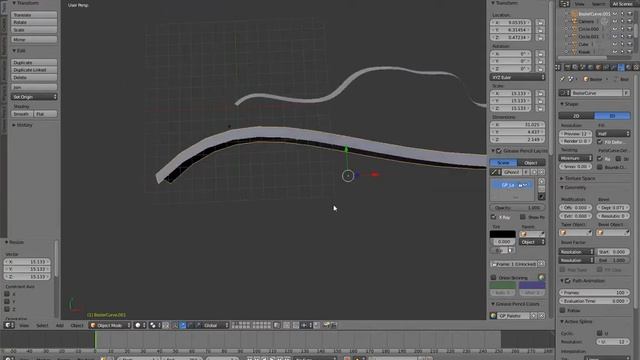Toggle the 3D manipulator icon

coord(175,325)
